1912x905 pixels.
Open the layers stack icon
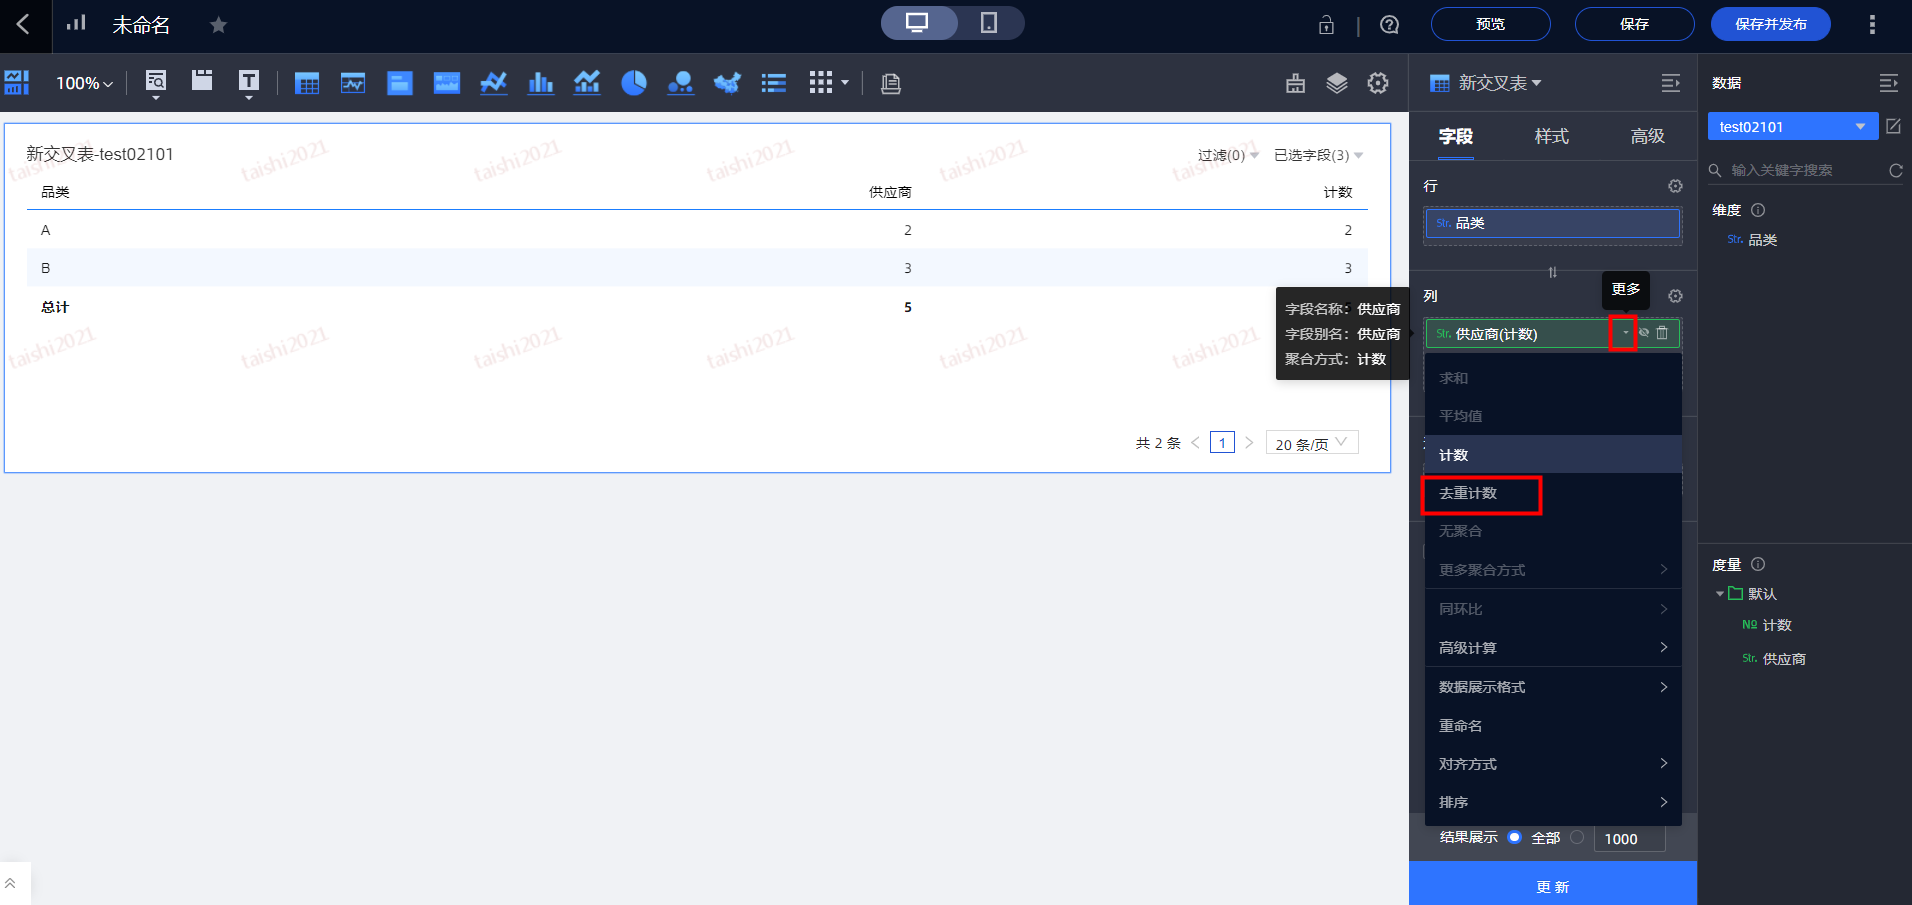coord(1337,83)
